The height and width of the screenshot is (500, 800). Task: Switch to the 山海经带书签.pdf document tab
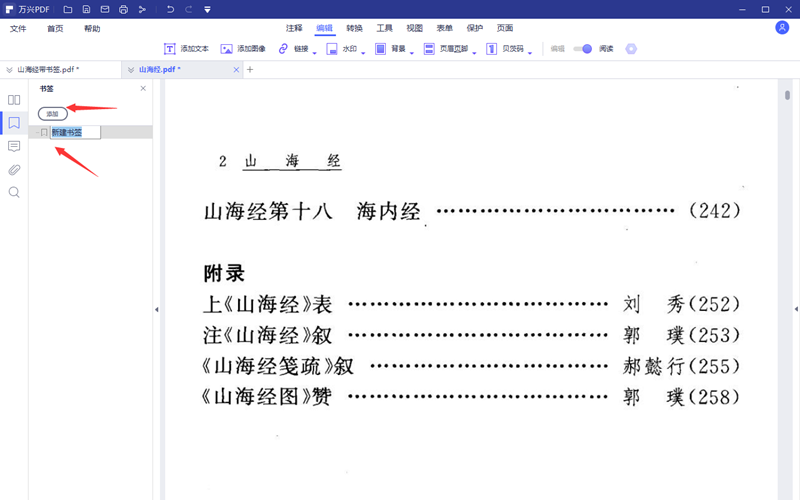[x=48, y=70]
